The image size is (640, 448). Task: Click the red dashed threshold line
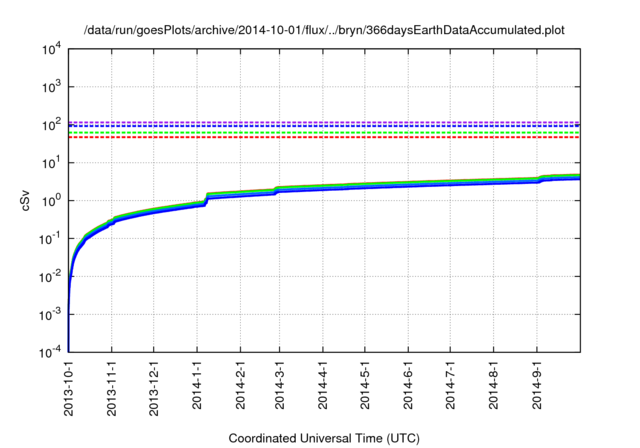coord(324,137)
